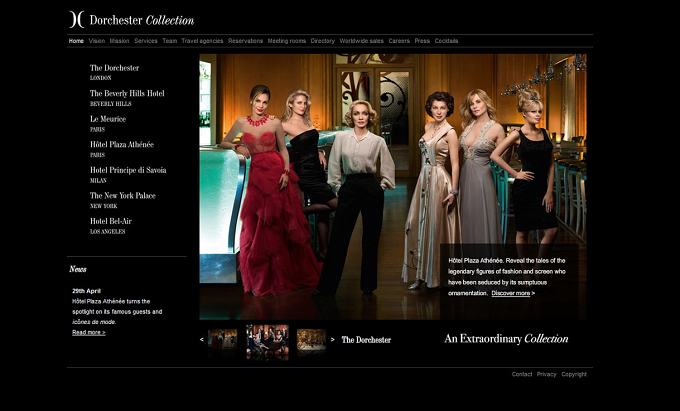Click the News section heading
Screen dimensions: 680x411
[78, 269]
